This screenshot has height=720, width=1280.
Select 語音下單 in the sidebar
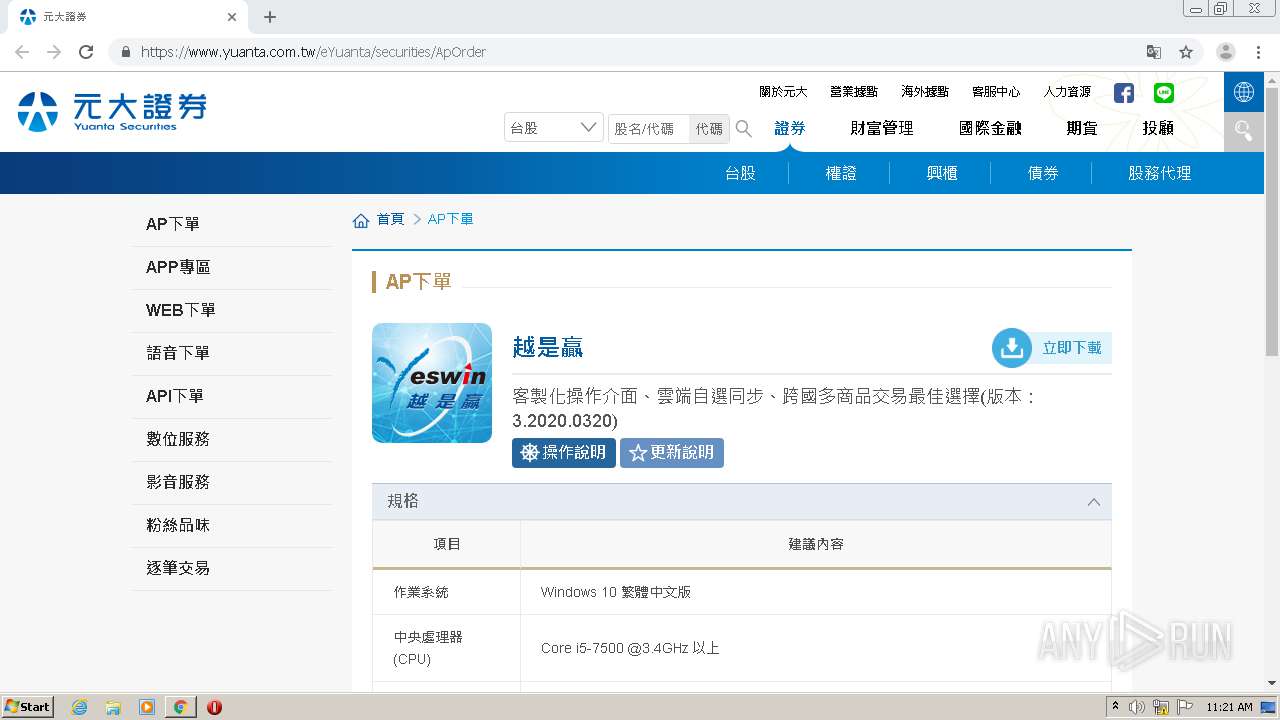(x=232, y=353)
